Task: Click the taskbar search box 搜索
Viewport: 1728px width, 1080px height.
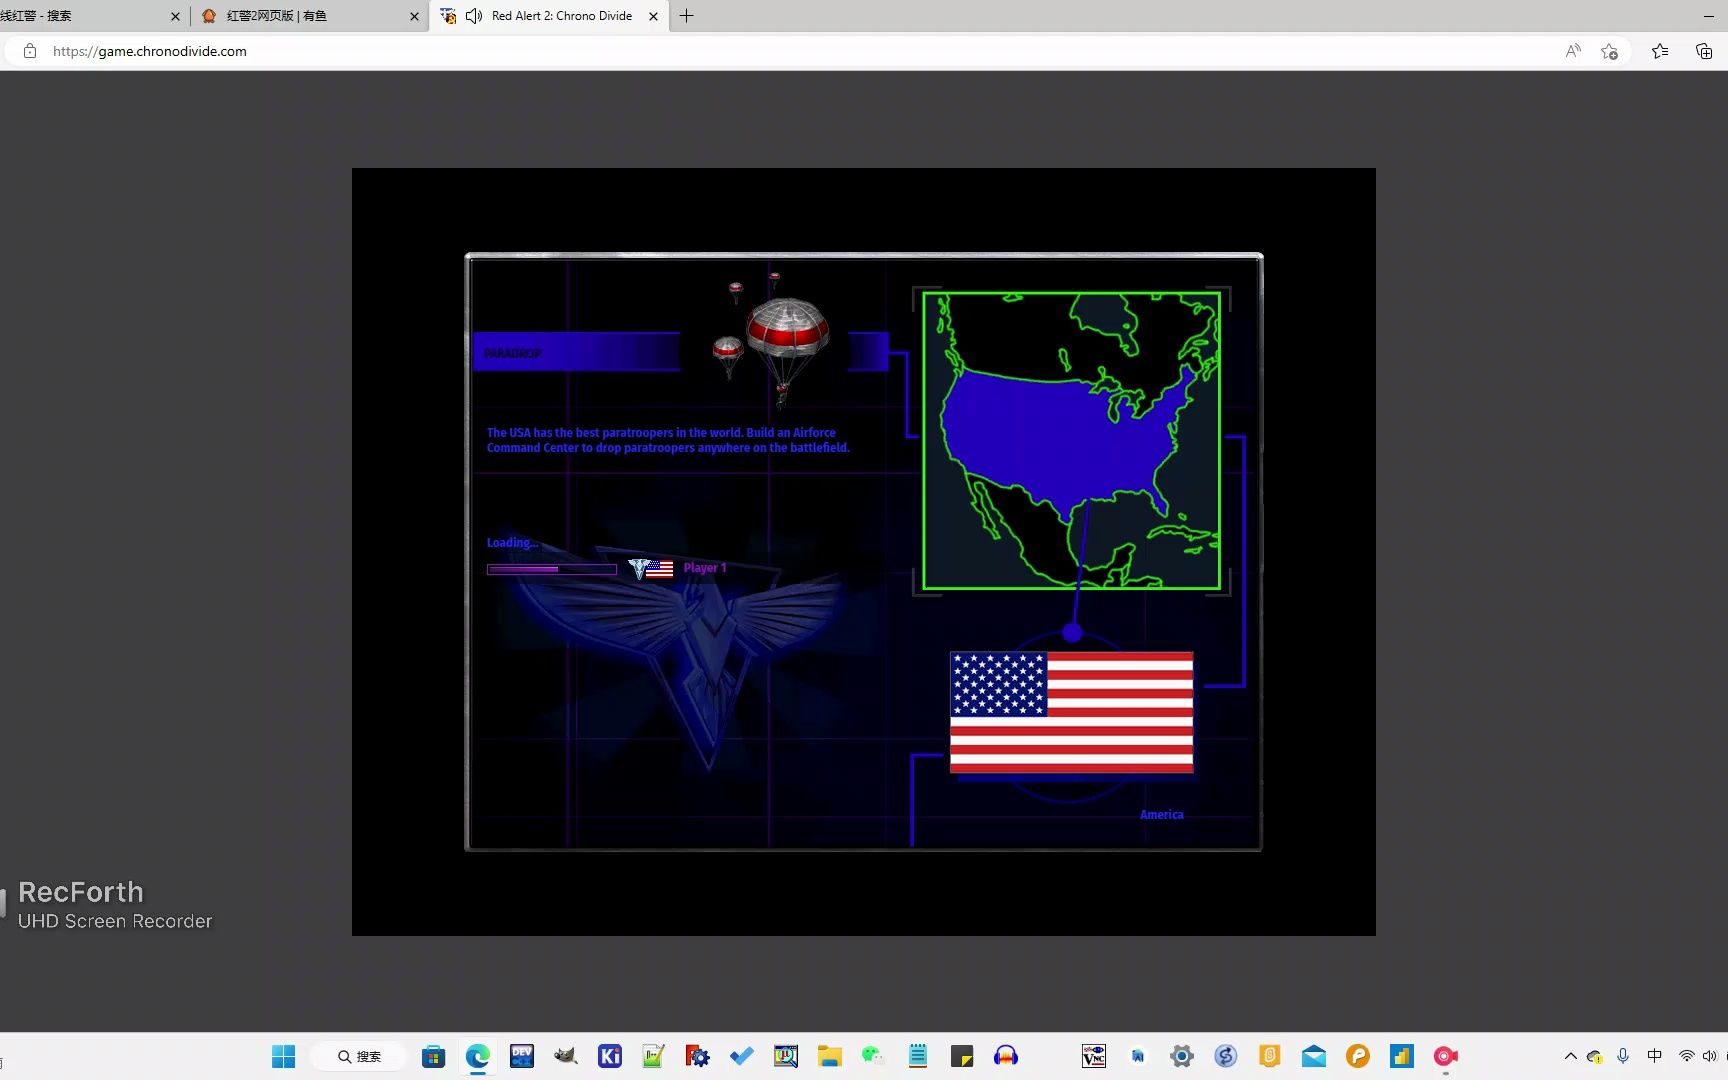Action: pos(359,1056)
